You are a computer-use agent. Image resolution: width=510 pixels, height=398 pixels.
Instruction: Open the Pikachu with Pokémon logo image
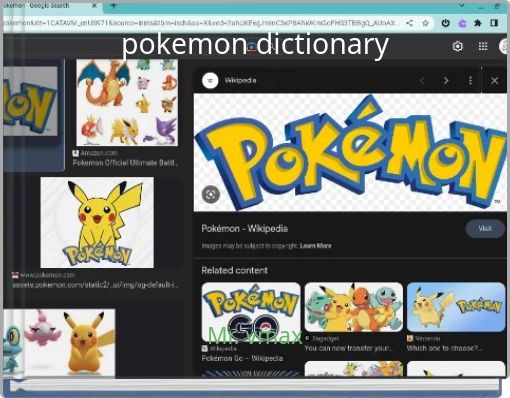[x=97, y=222]
